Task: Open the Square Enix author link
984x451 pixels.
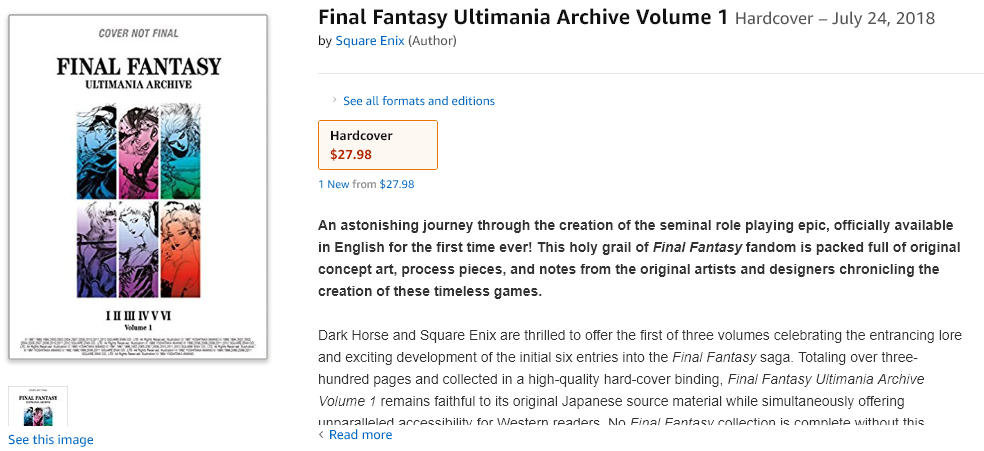Action: (370, 41)
